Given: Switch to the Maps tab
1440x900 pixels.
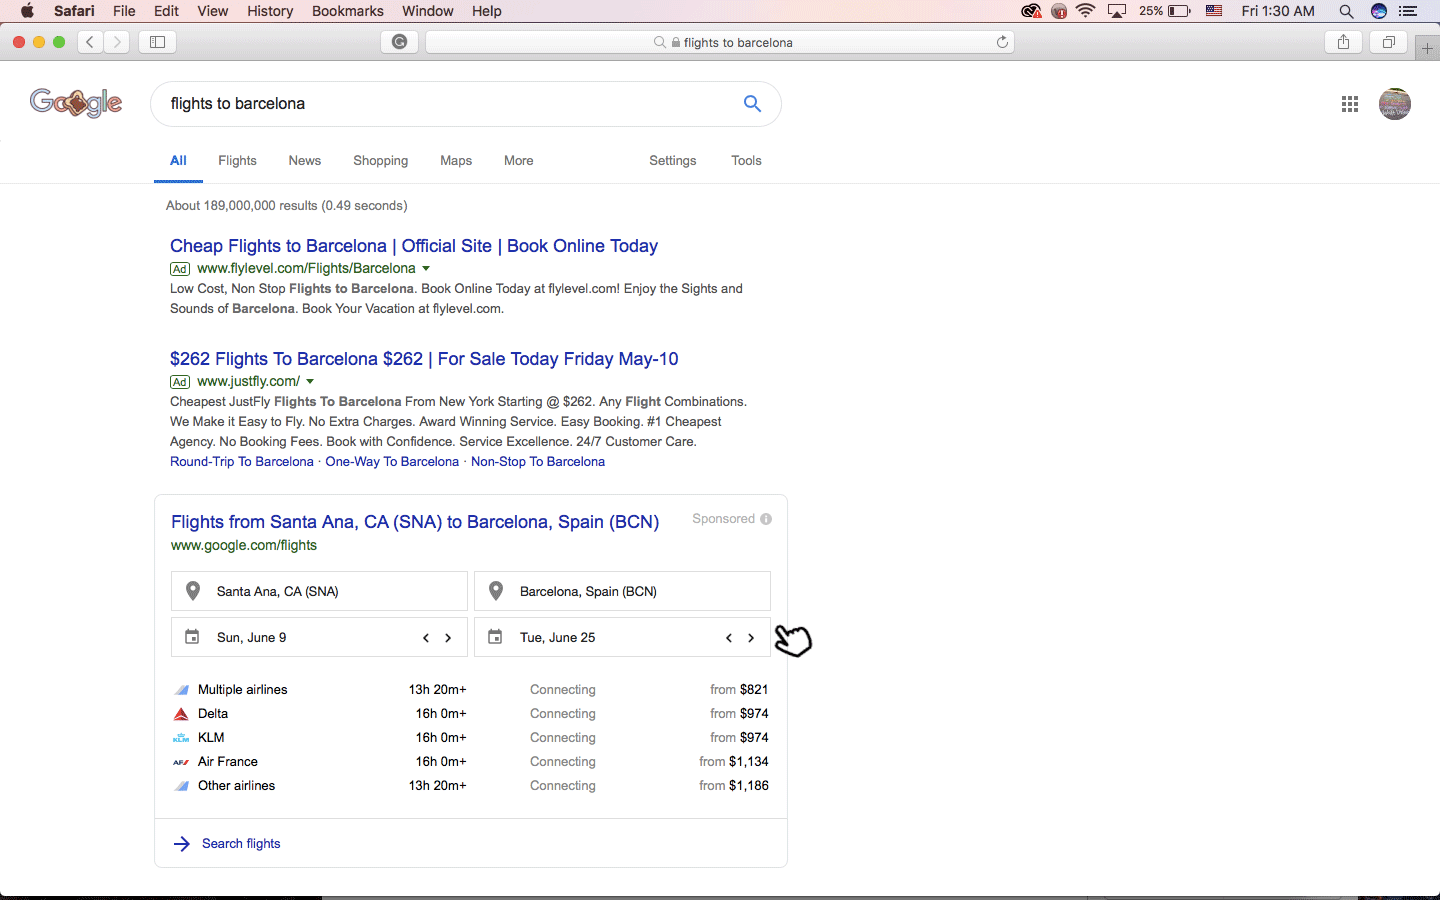Looking at the screenshot, I should tap(456, 160).
